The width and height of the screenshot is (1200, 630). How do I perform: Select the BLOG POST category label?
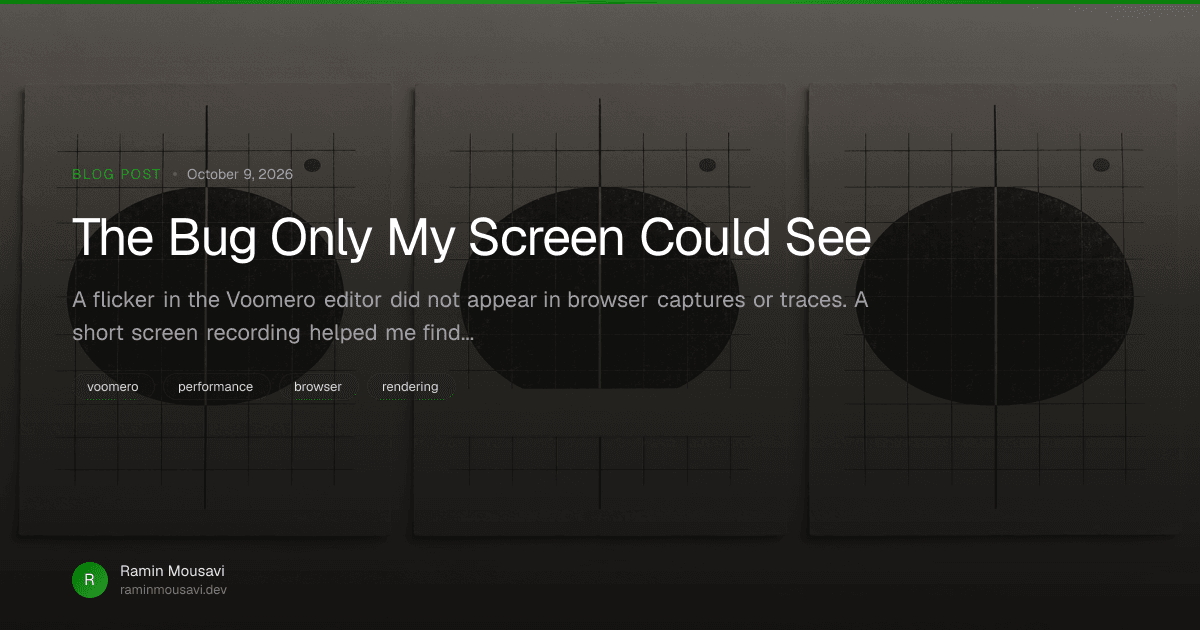click(117, 174)
